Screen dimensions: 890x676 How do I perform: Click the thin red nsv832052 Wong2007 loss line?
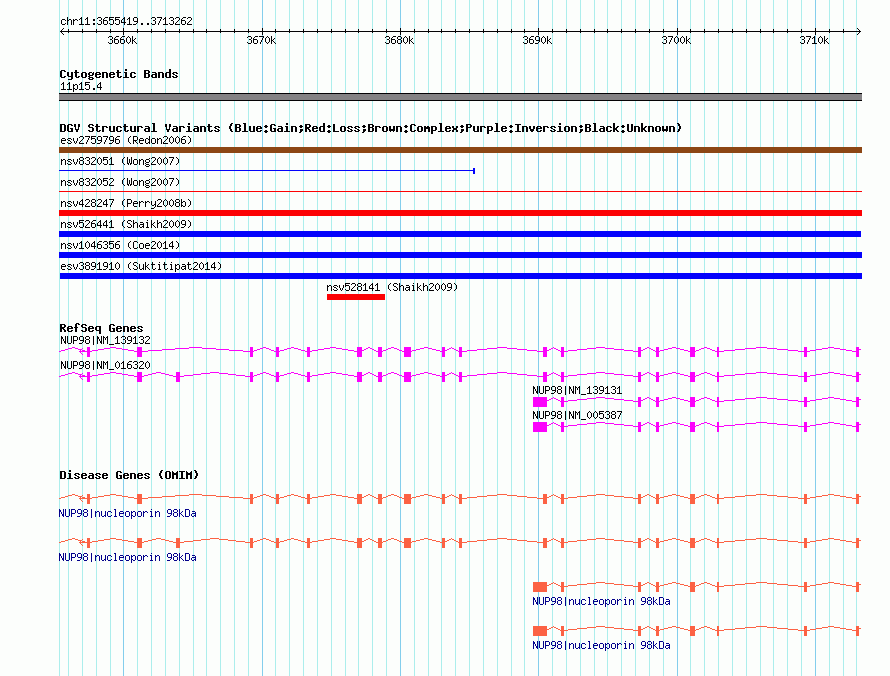pyautogui.click(x=460, y=192)
